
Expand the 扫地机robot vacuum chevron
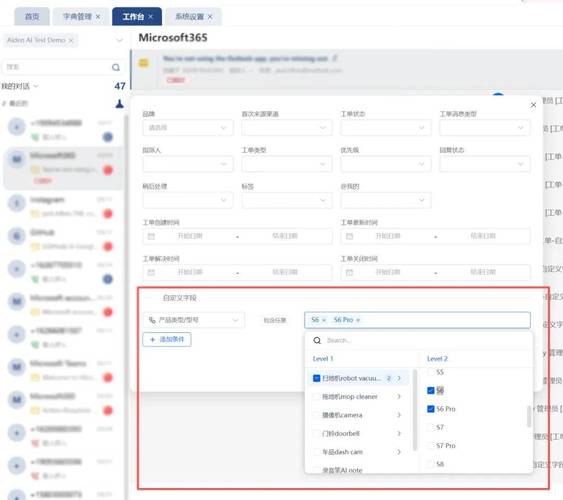[399, 378]
